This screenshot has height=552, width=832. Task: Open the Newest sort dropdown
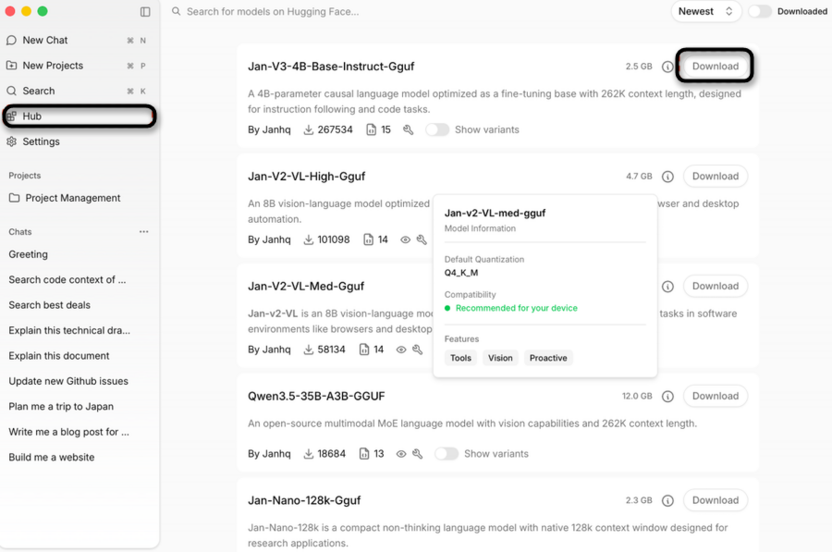706,11
